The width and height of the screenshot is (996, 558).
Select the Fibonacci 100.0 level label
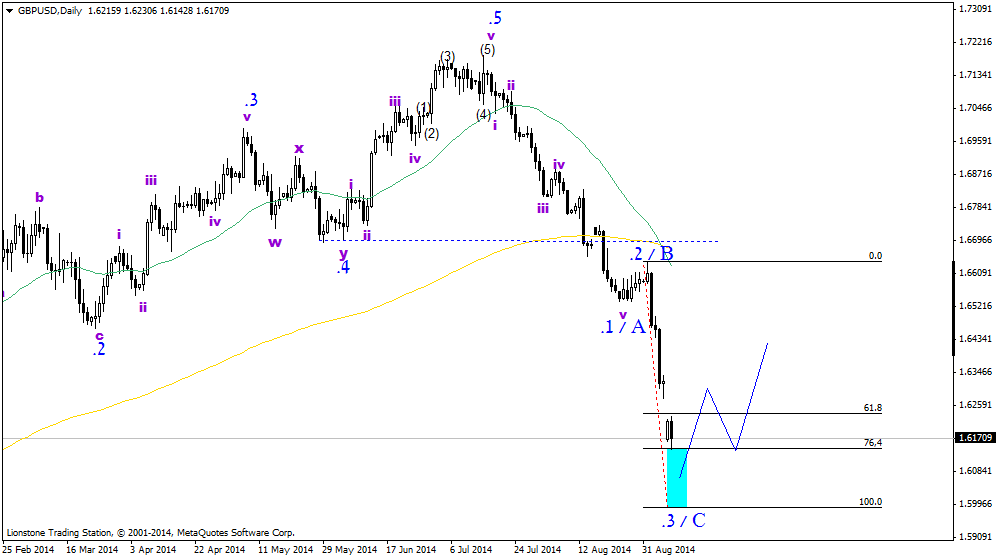[870, 501]
